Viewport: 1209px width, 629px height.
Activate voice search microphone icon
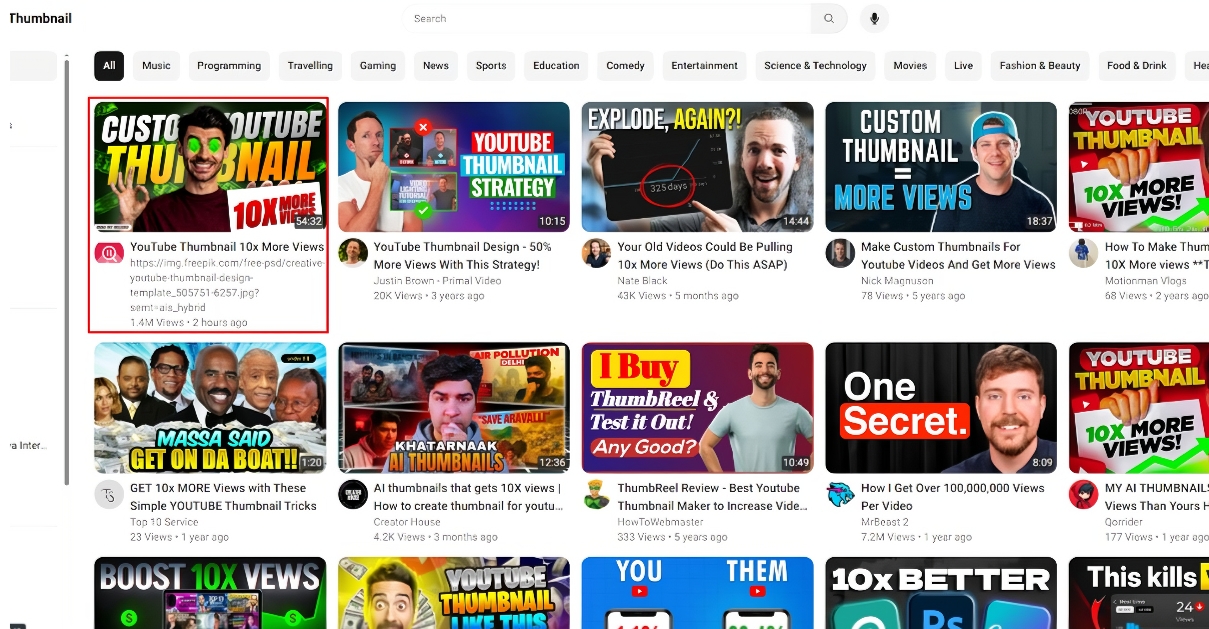(874, 18)
